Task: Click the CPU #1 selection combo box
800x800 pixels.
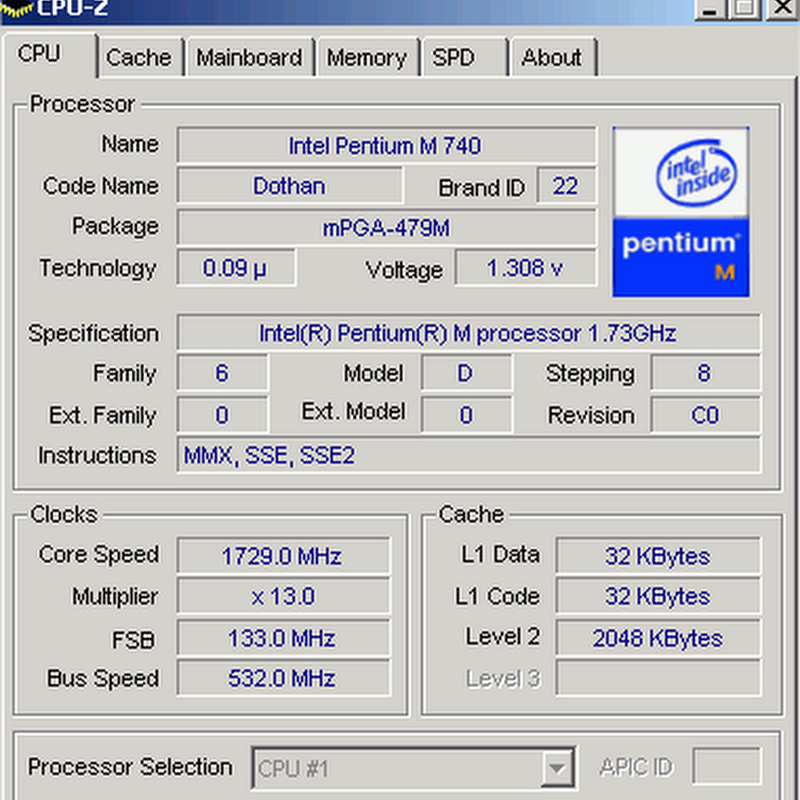Action: click(x=413, y=768)
